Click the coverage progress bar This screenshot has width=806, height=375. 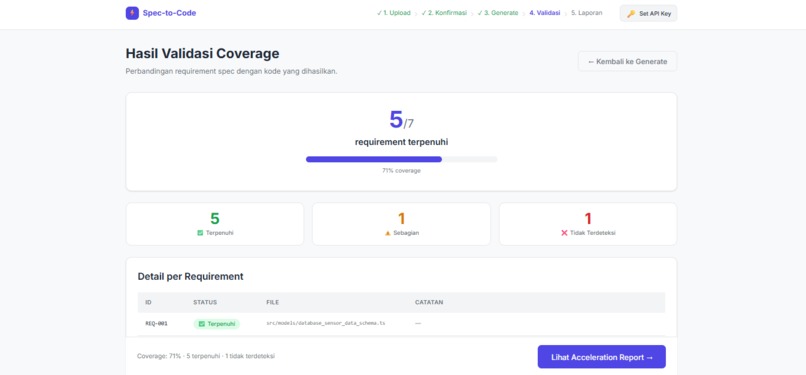click(401, 159)
